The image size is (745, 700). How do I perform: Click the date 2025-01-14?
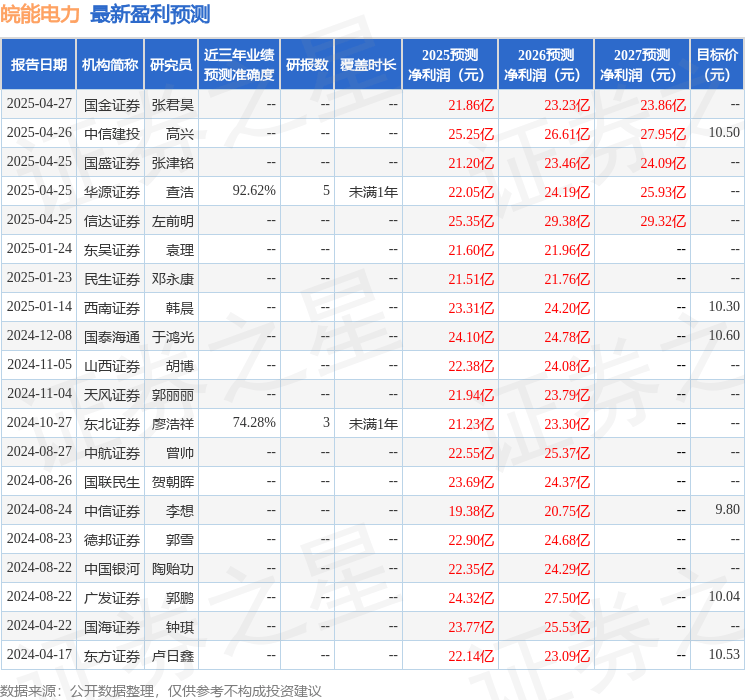[x=39, y=307]
